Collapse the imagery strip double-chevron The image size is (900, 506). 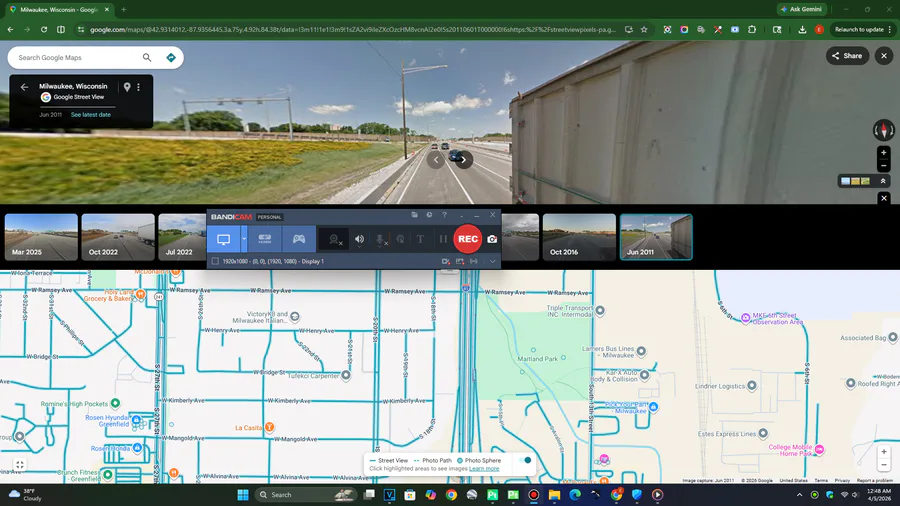point(883,181)
